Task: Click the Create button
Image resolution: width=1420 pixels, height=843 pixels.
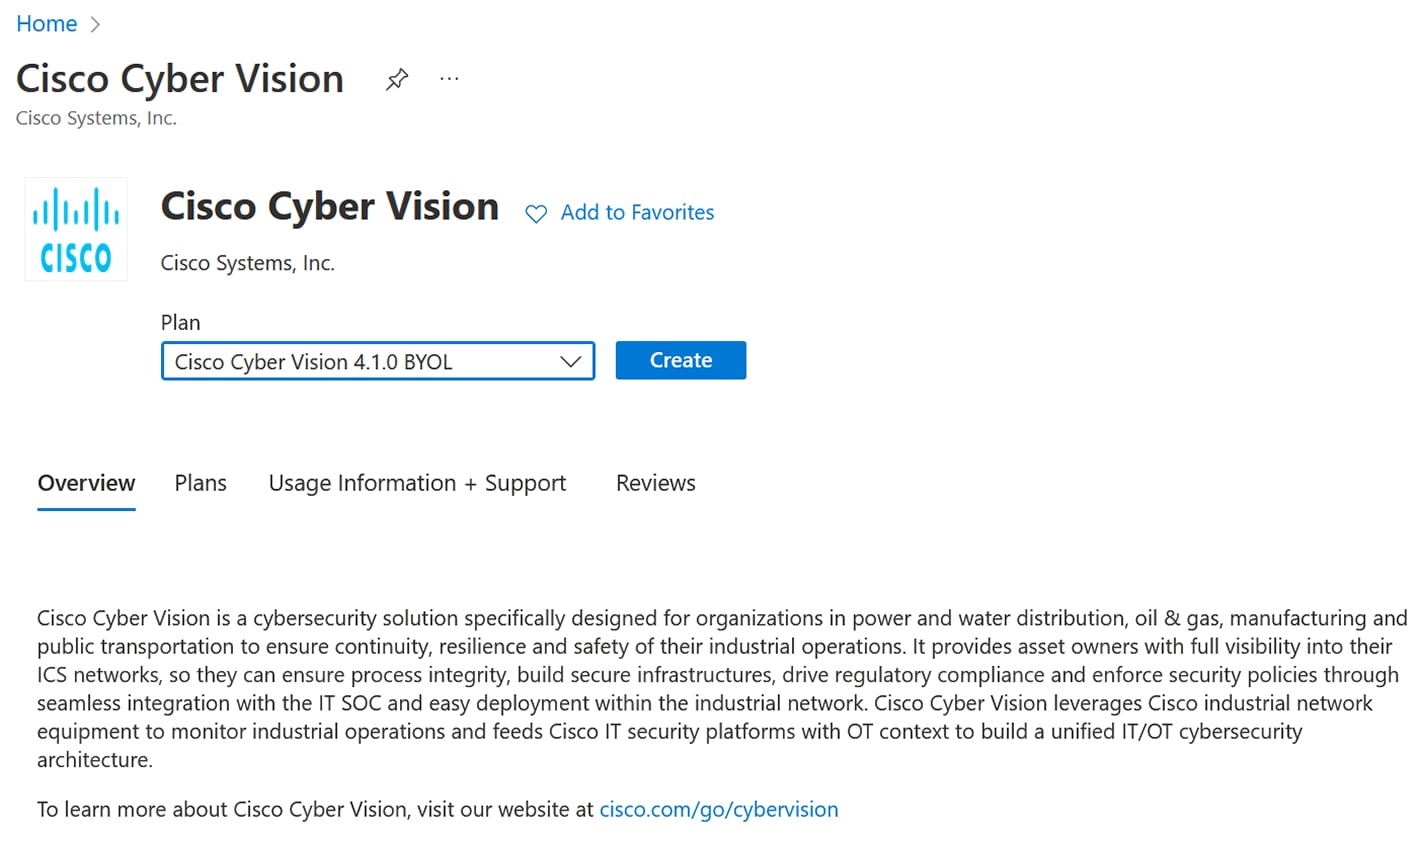Action: pyautogui.click(x=680, y=360)
